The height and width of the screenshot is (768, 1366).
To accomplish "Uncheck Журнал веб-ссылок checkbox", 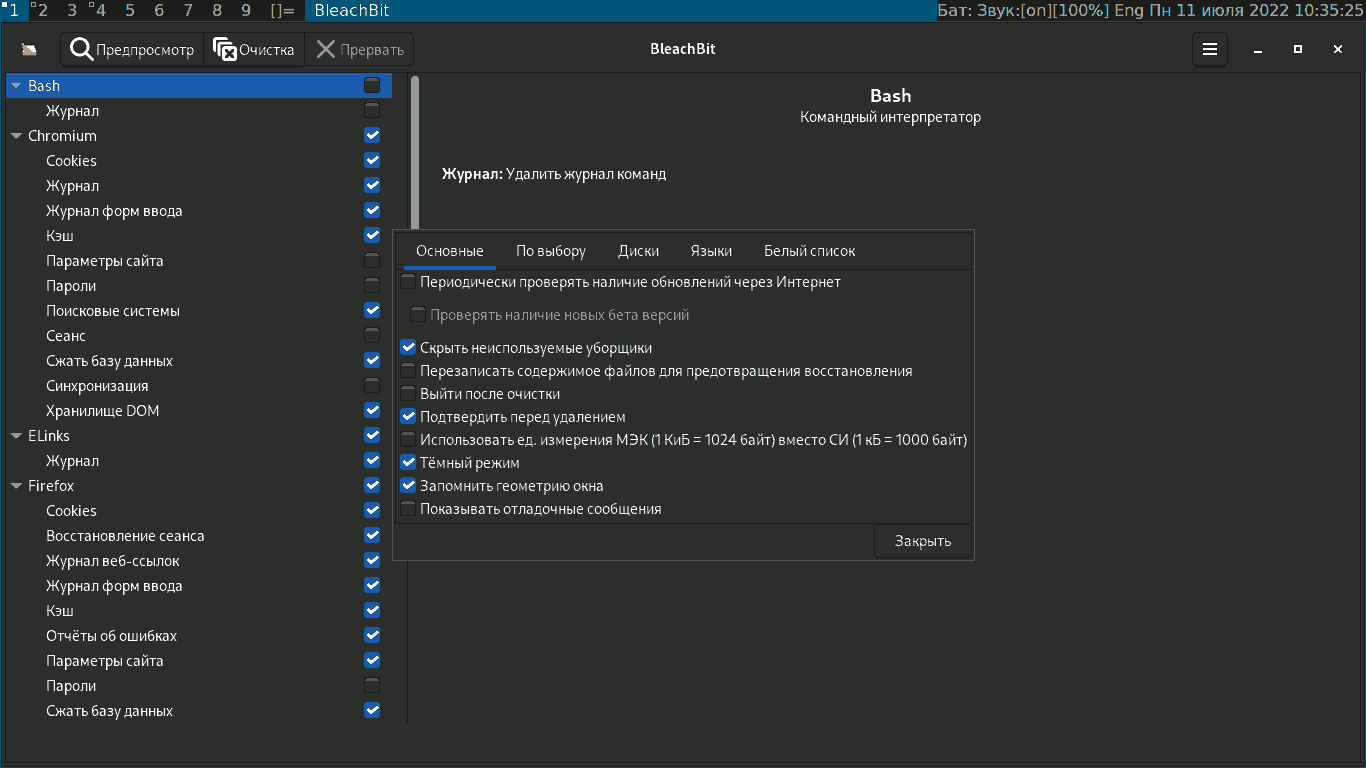I will tap(372, 561).
